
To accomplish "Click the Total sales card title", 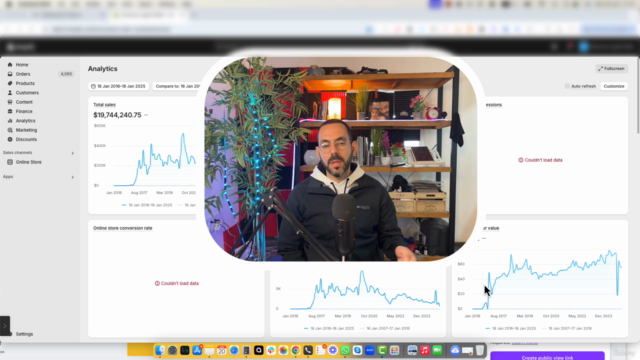I will click(x=104, y=105).
